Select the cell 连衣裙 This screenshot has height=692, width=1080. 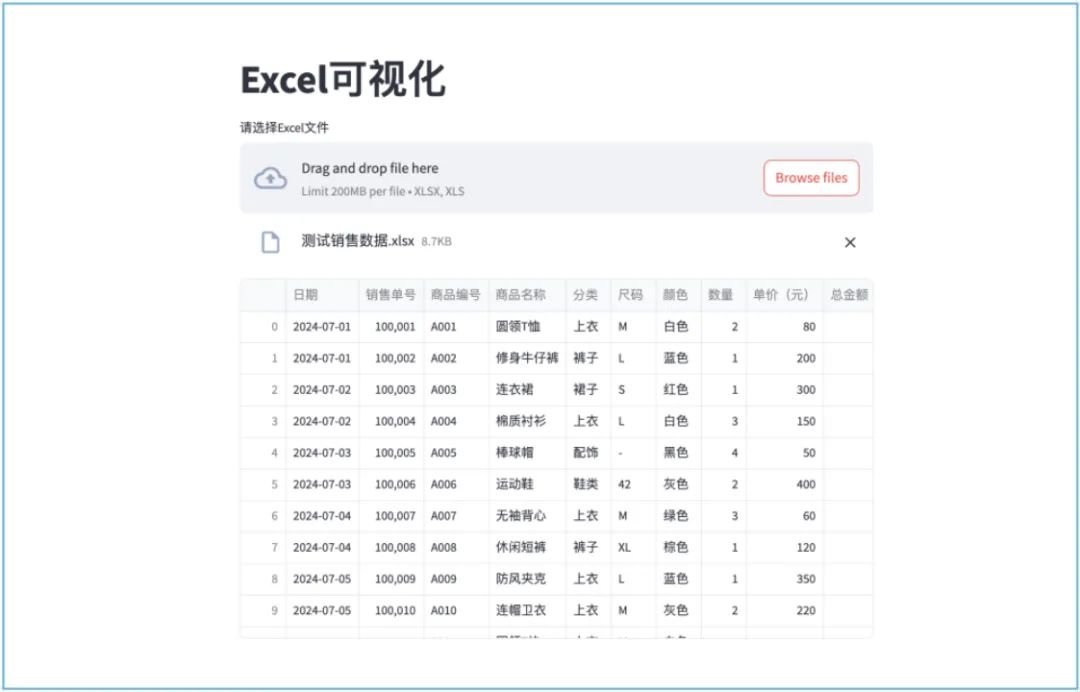pos(527,390)
